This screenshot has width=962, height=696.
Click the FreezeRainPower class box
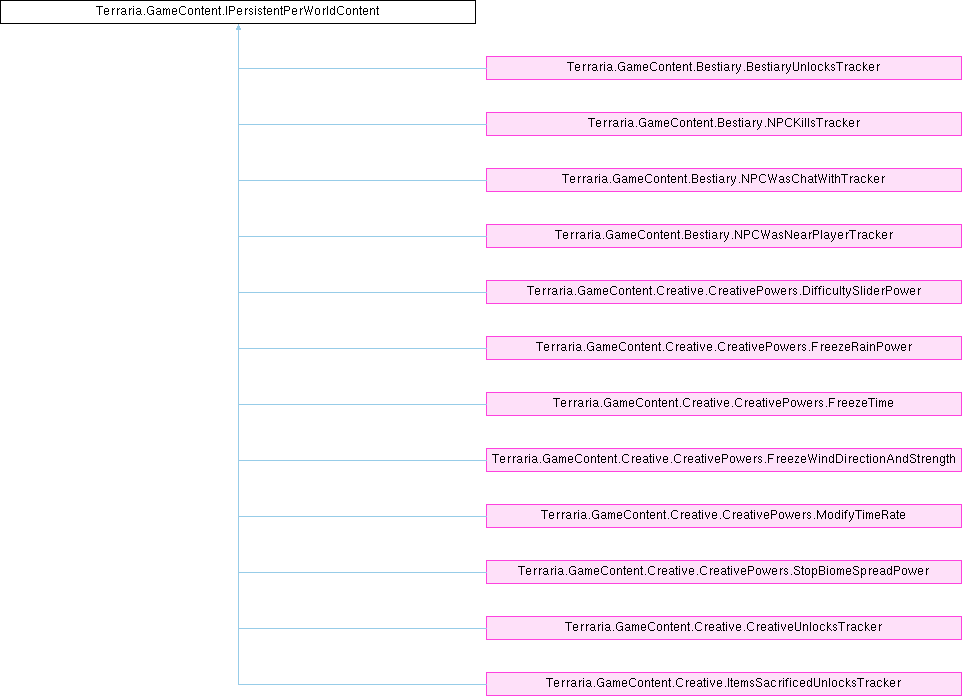click(x=723, y=348)
